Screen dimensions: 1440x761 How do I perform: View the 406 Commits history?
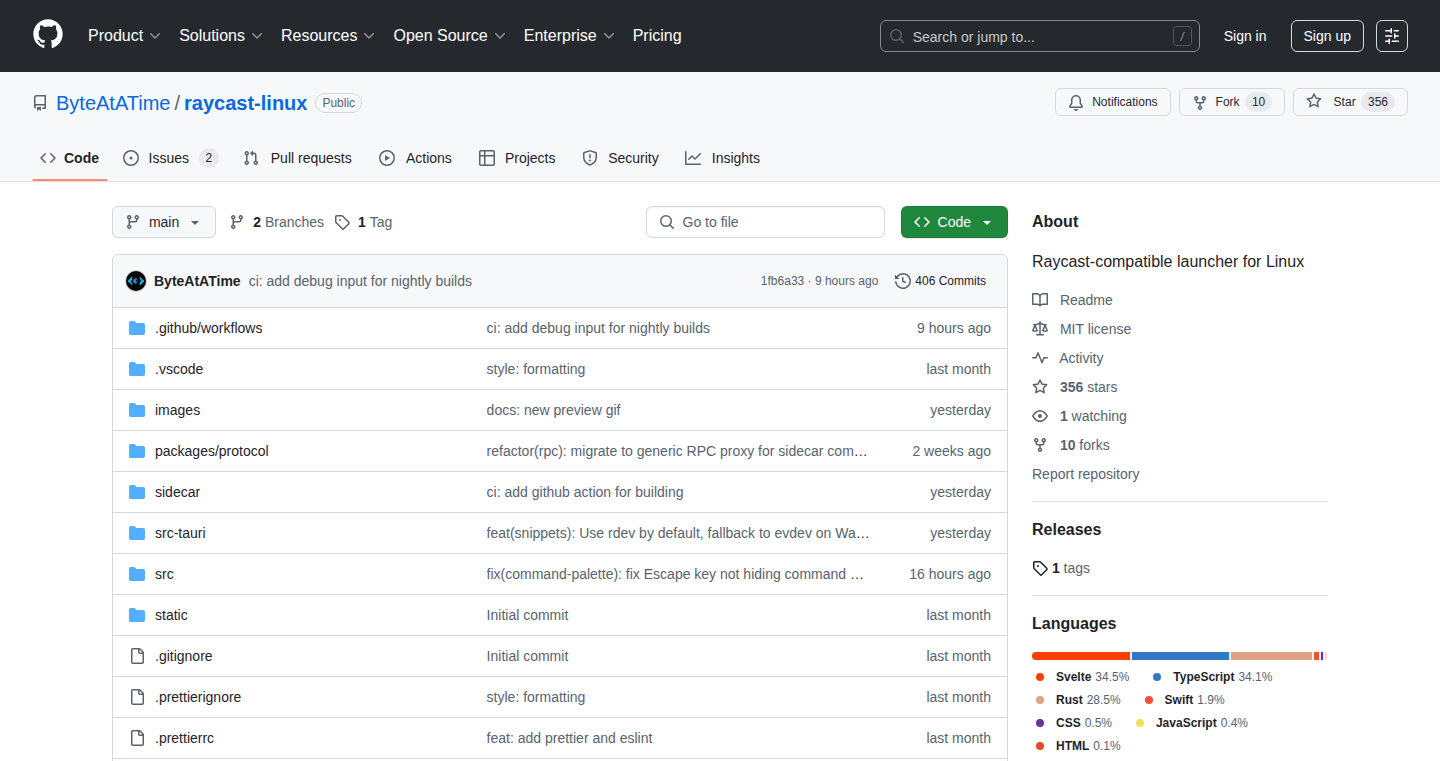pyautogui.click(x=940, y=281)
